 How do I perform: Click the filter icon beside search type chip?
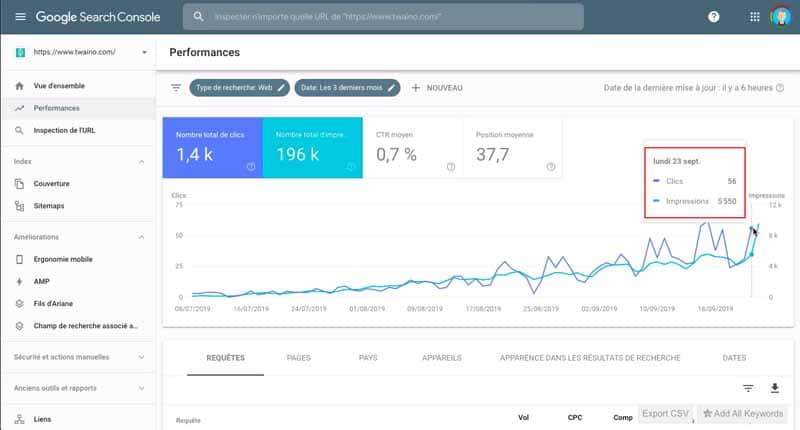[x=176, y=88]
